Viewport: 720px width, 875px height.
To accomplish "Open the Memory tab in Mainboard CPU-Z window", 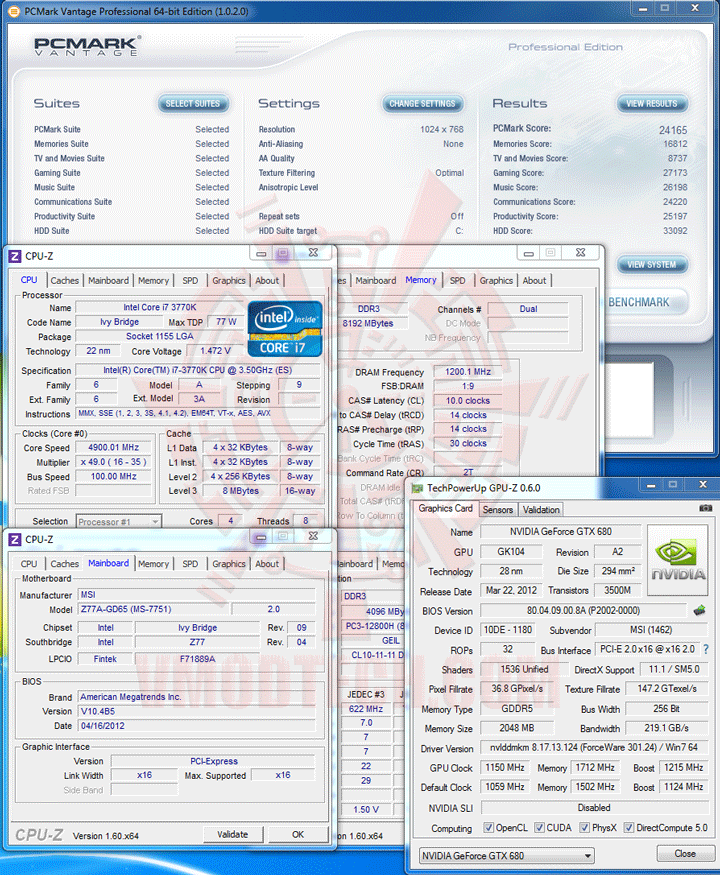I will [x=153, y=564].
